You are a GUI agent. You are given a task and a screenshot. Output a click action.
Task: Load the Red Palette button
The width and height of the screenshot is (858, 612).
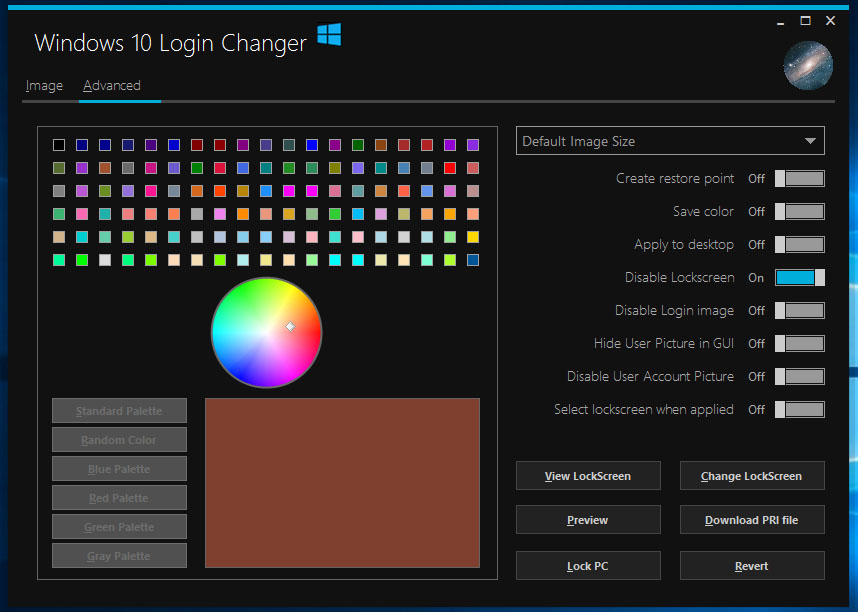[x=119, y=498]
